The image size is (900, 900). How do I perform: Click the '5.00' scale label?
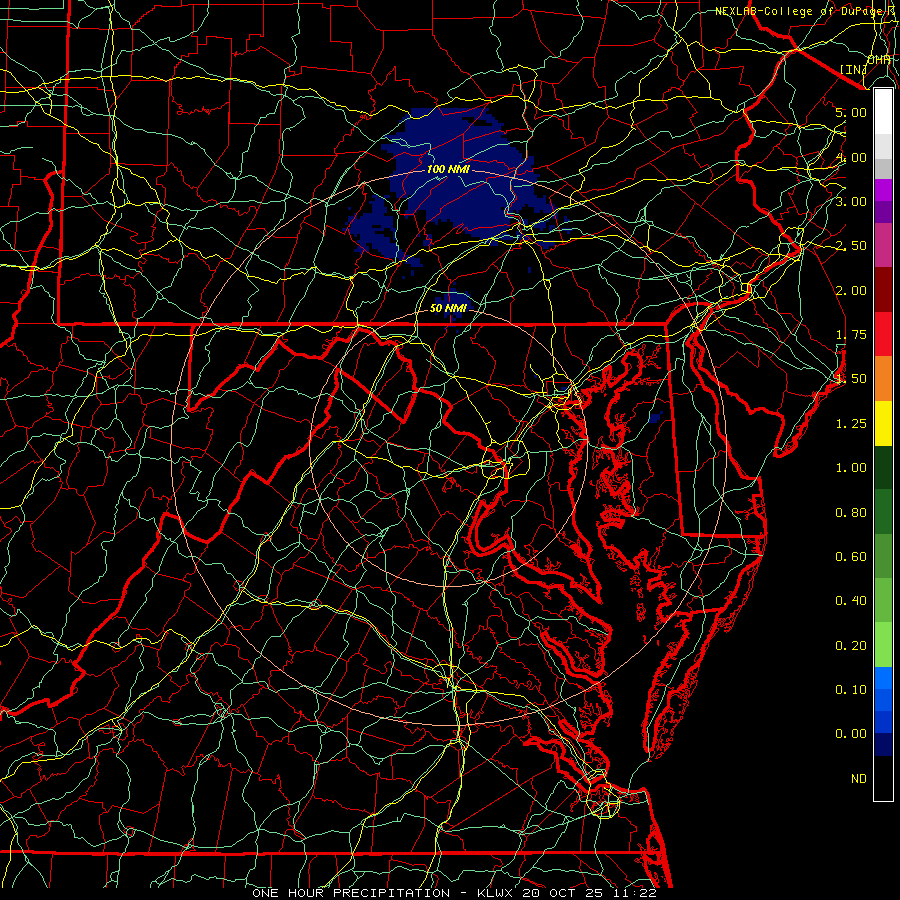tap(851, 112)
